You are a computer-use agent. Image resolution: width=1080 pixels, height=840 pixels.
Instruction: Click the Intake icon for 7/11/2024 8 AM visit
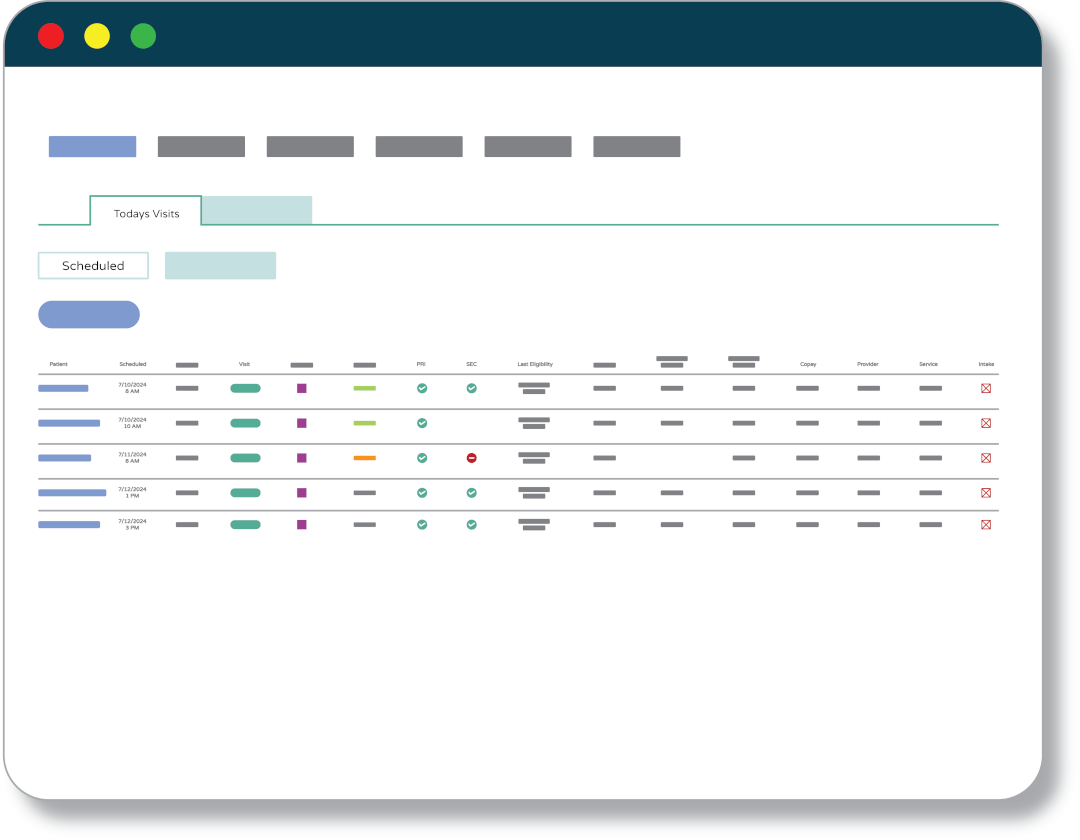[x=985, y=458]
